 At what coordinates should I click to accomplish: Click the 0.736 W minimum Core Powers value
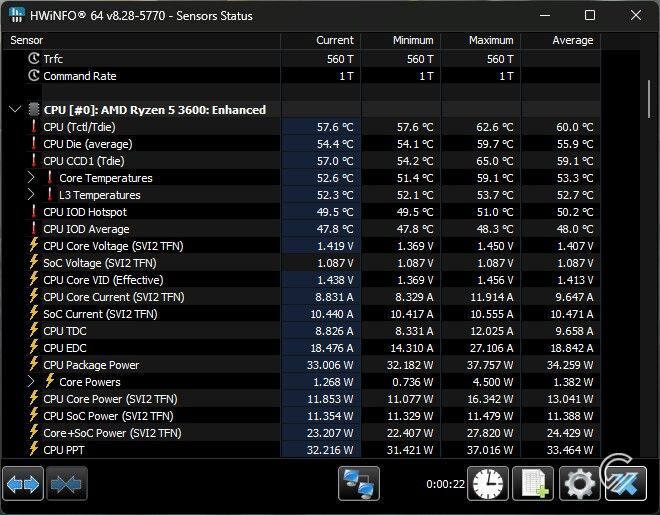(x=412, y=382)
